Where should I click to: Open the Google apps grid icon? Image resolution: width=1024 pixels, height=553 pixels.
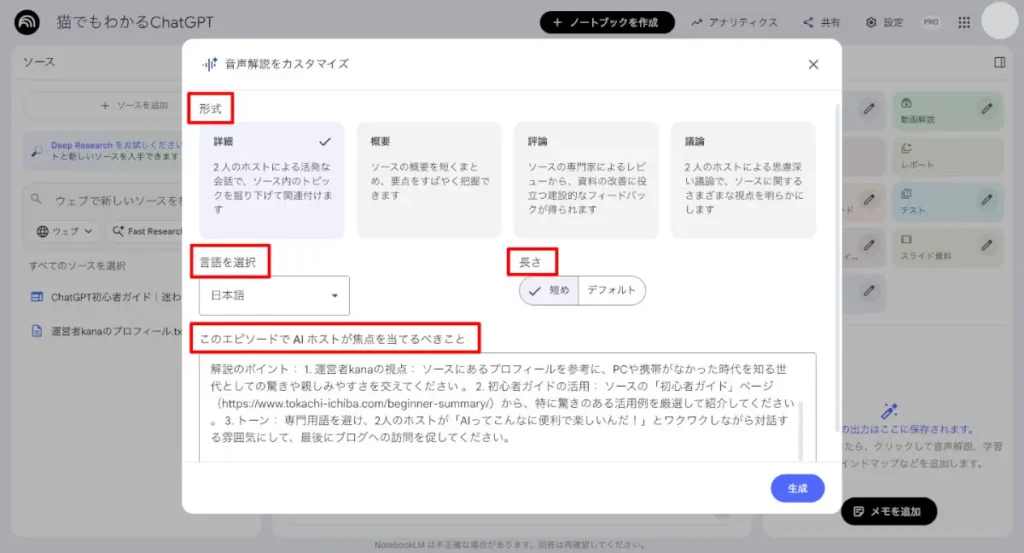coord(964,22)
